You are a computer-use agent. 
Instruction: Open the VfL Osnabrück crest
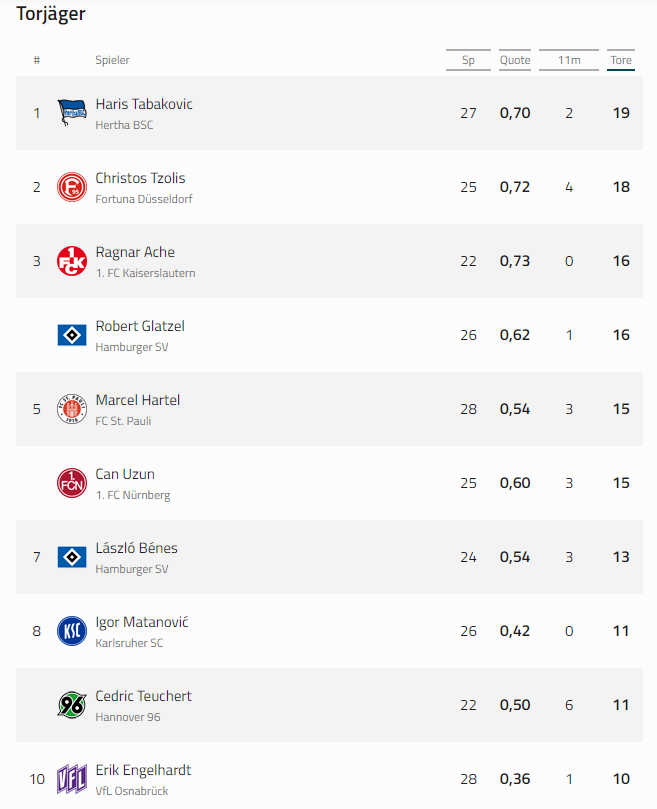72,779
